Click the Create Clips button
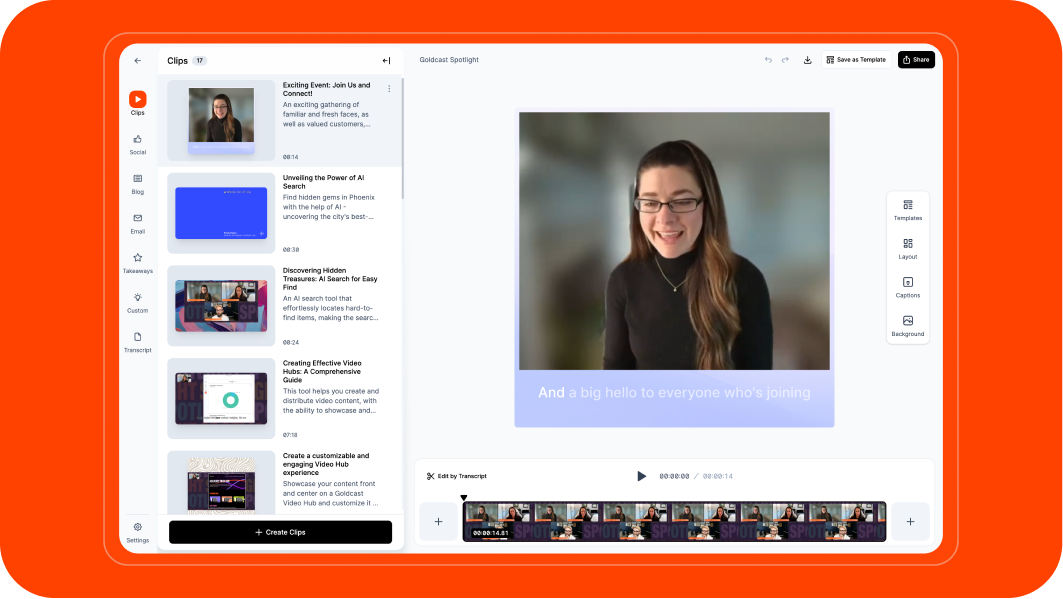Image resolution: width=1063 pixels, height=599 pixels. pyautogui.click(x=280, y=532)
